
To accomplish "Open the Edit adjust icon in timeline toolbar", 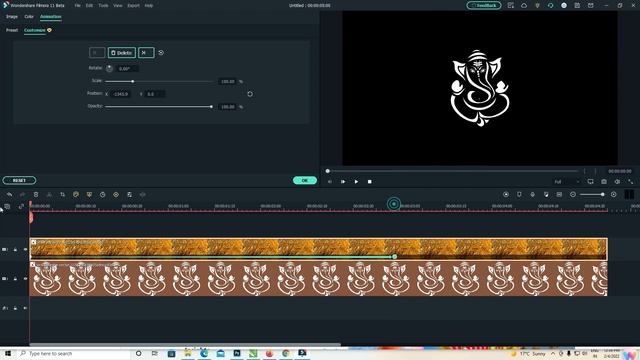I will coord(129,195).
